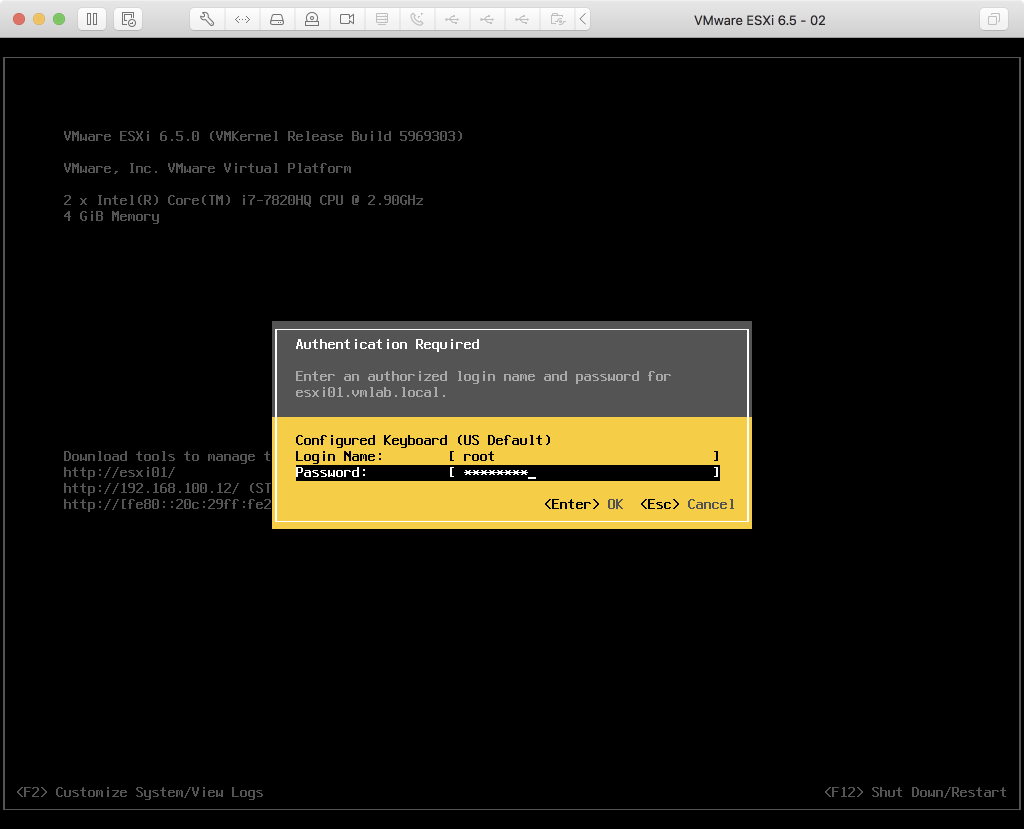Click the CD/DVD drive icon
This screenshot has width=1024, height=829.
[312, 19]
